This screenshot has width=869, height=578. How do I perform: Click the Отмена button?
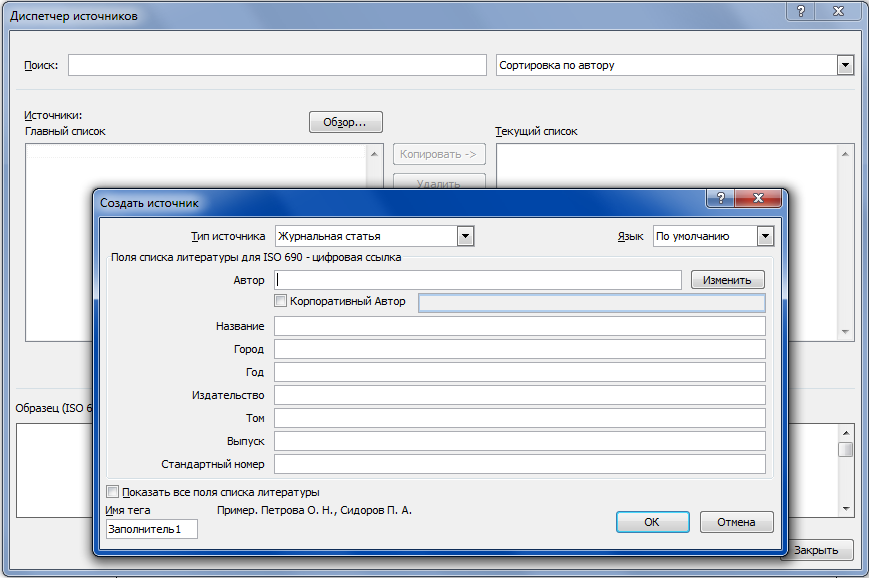click(736, 522)
